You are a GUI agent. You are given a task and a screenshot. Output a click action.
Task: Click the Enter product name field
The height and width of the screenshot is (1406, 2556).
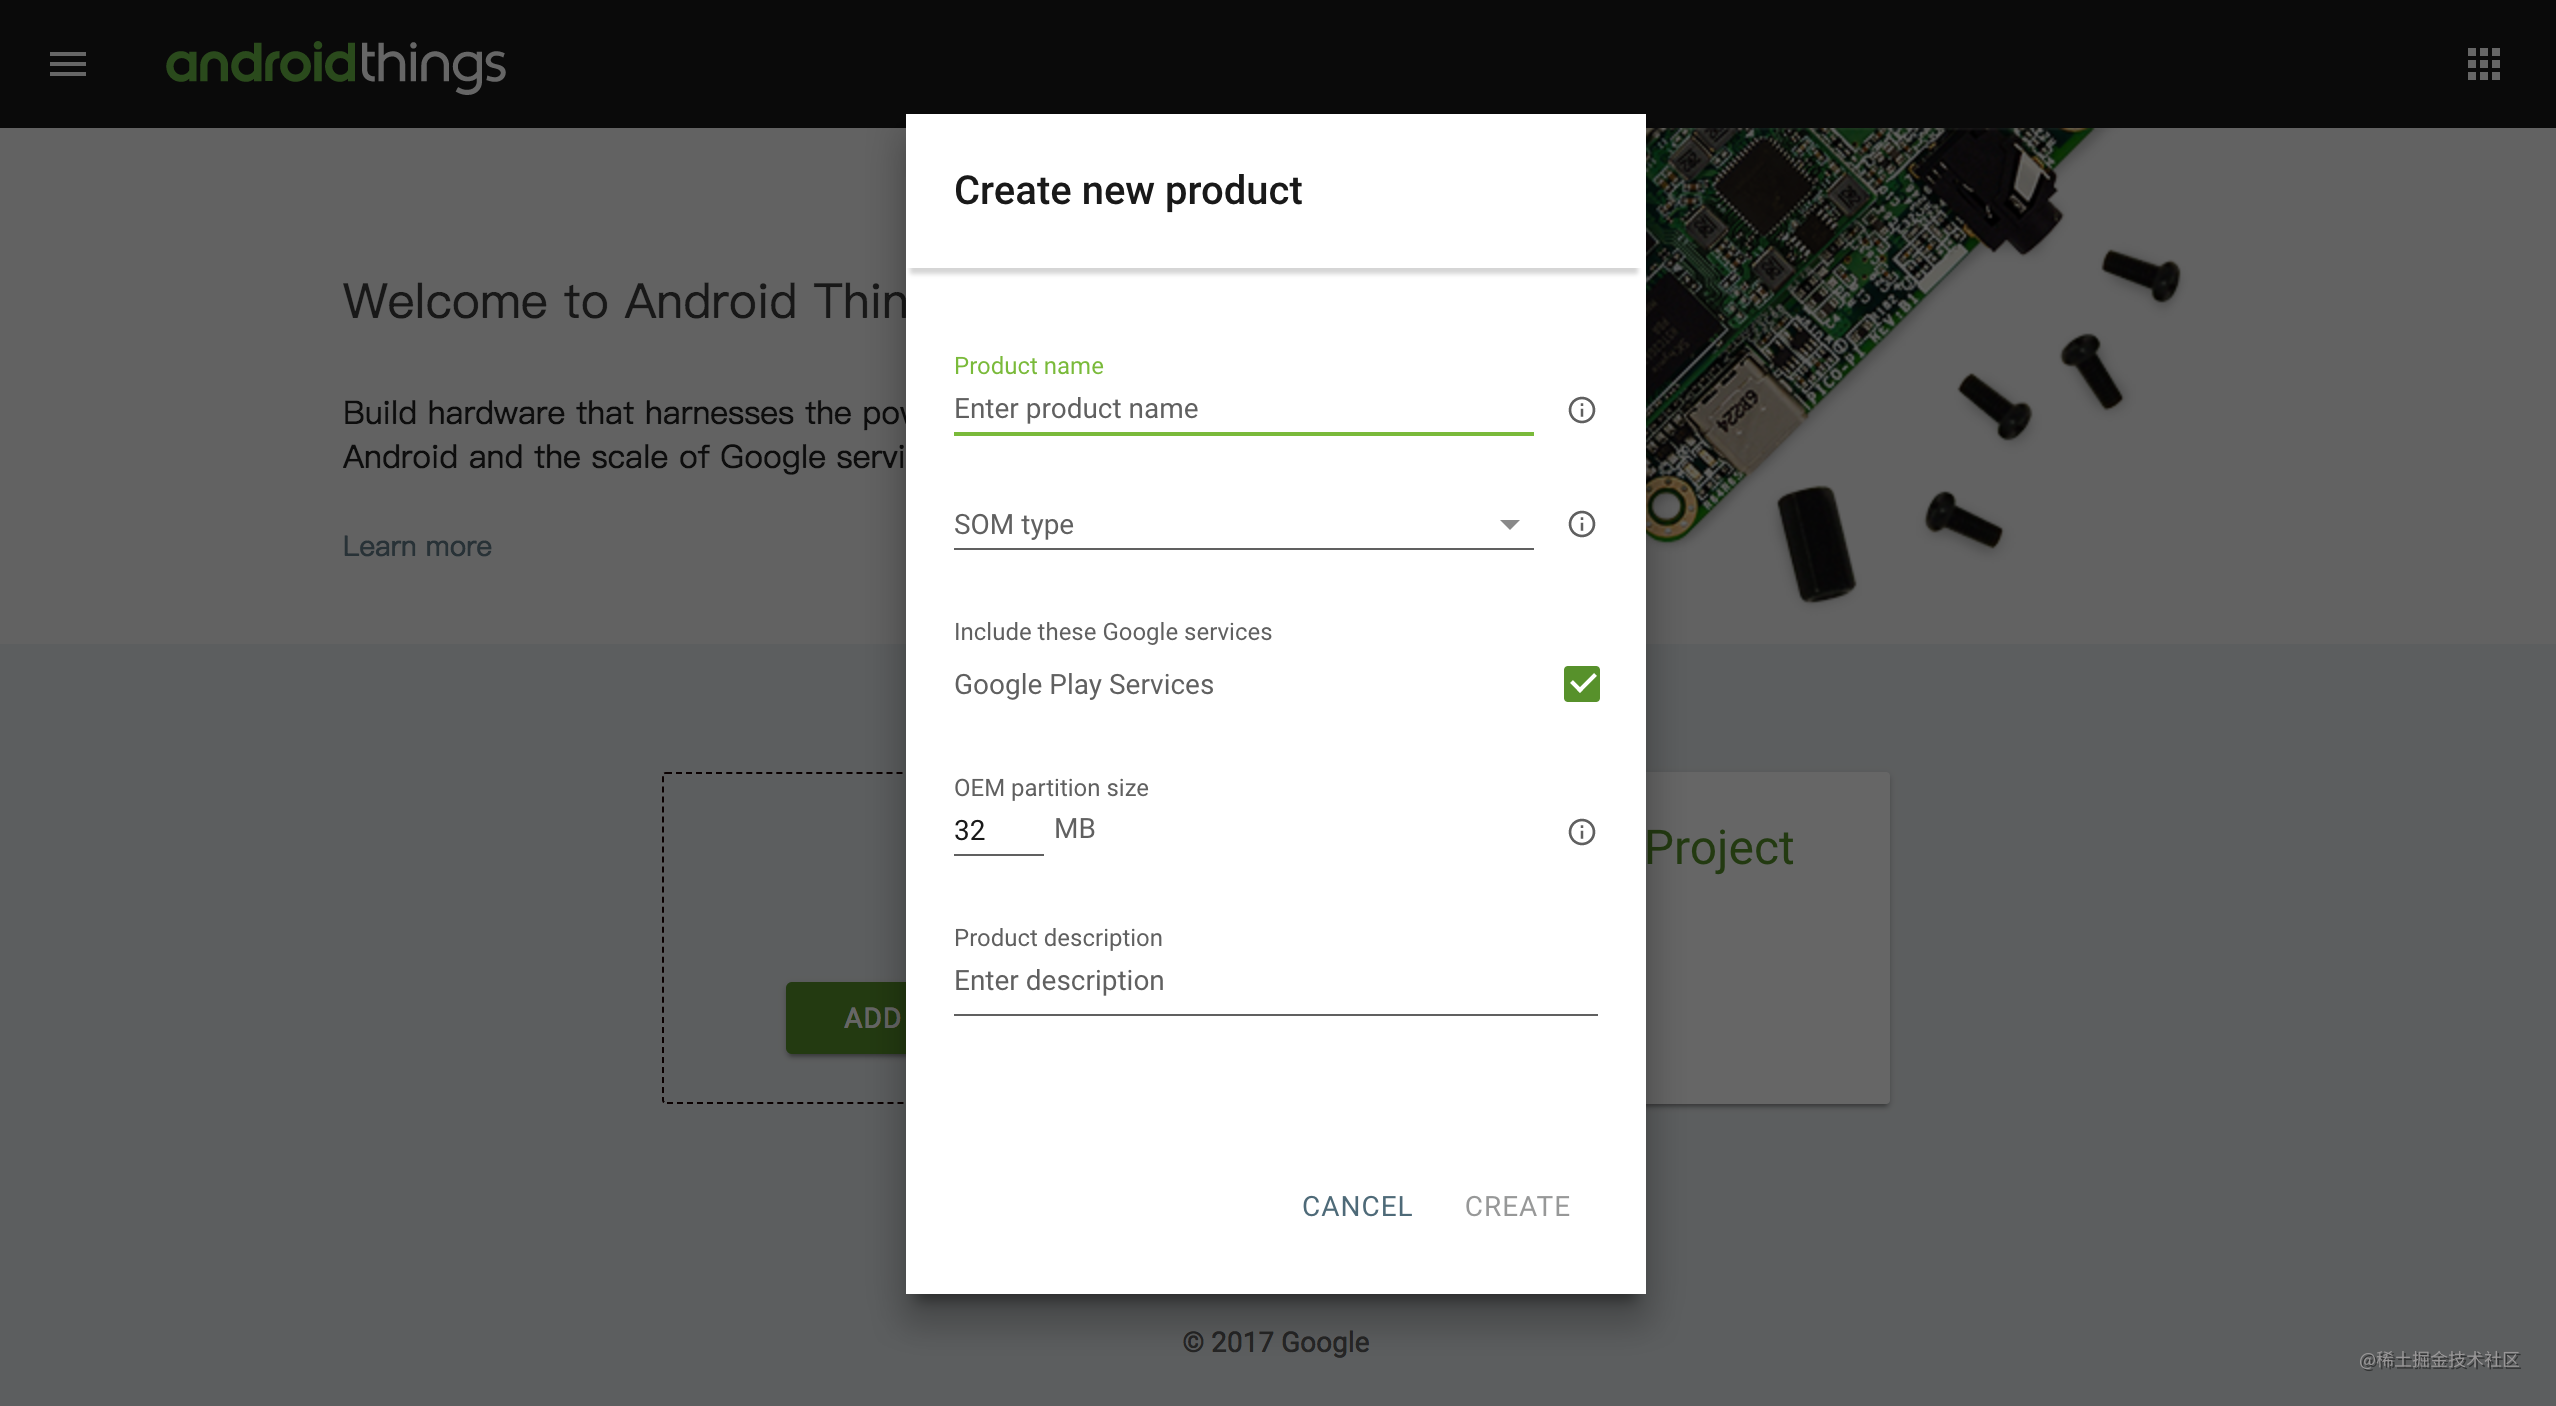(x=1243, y=409)
